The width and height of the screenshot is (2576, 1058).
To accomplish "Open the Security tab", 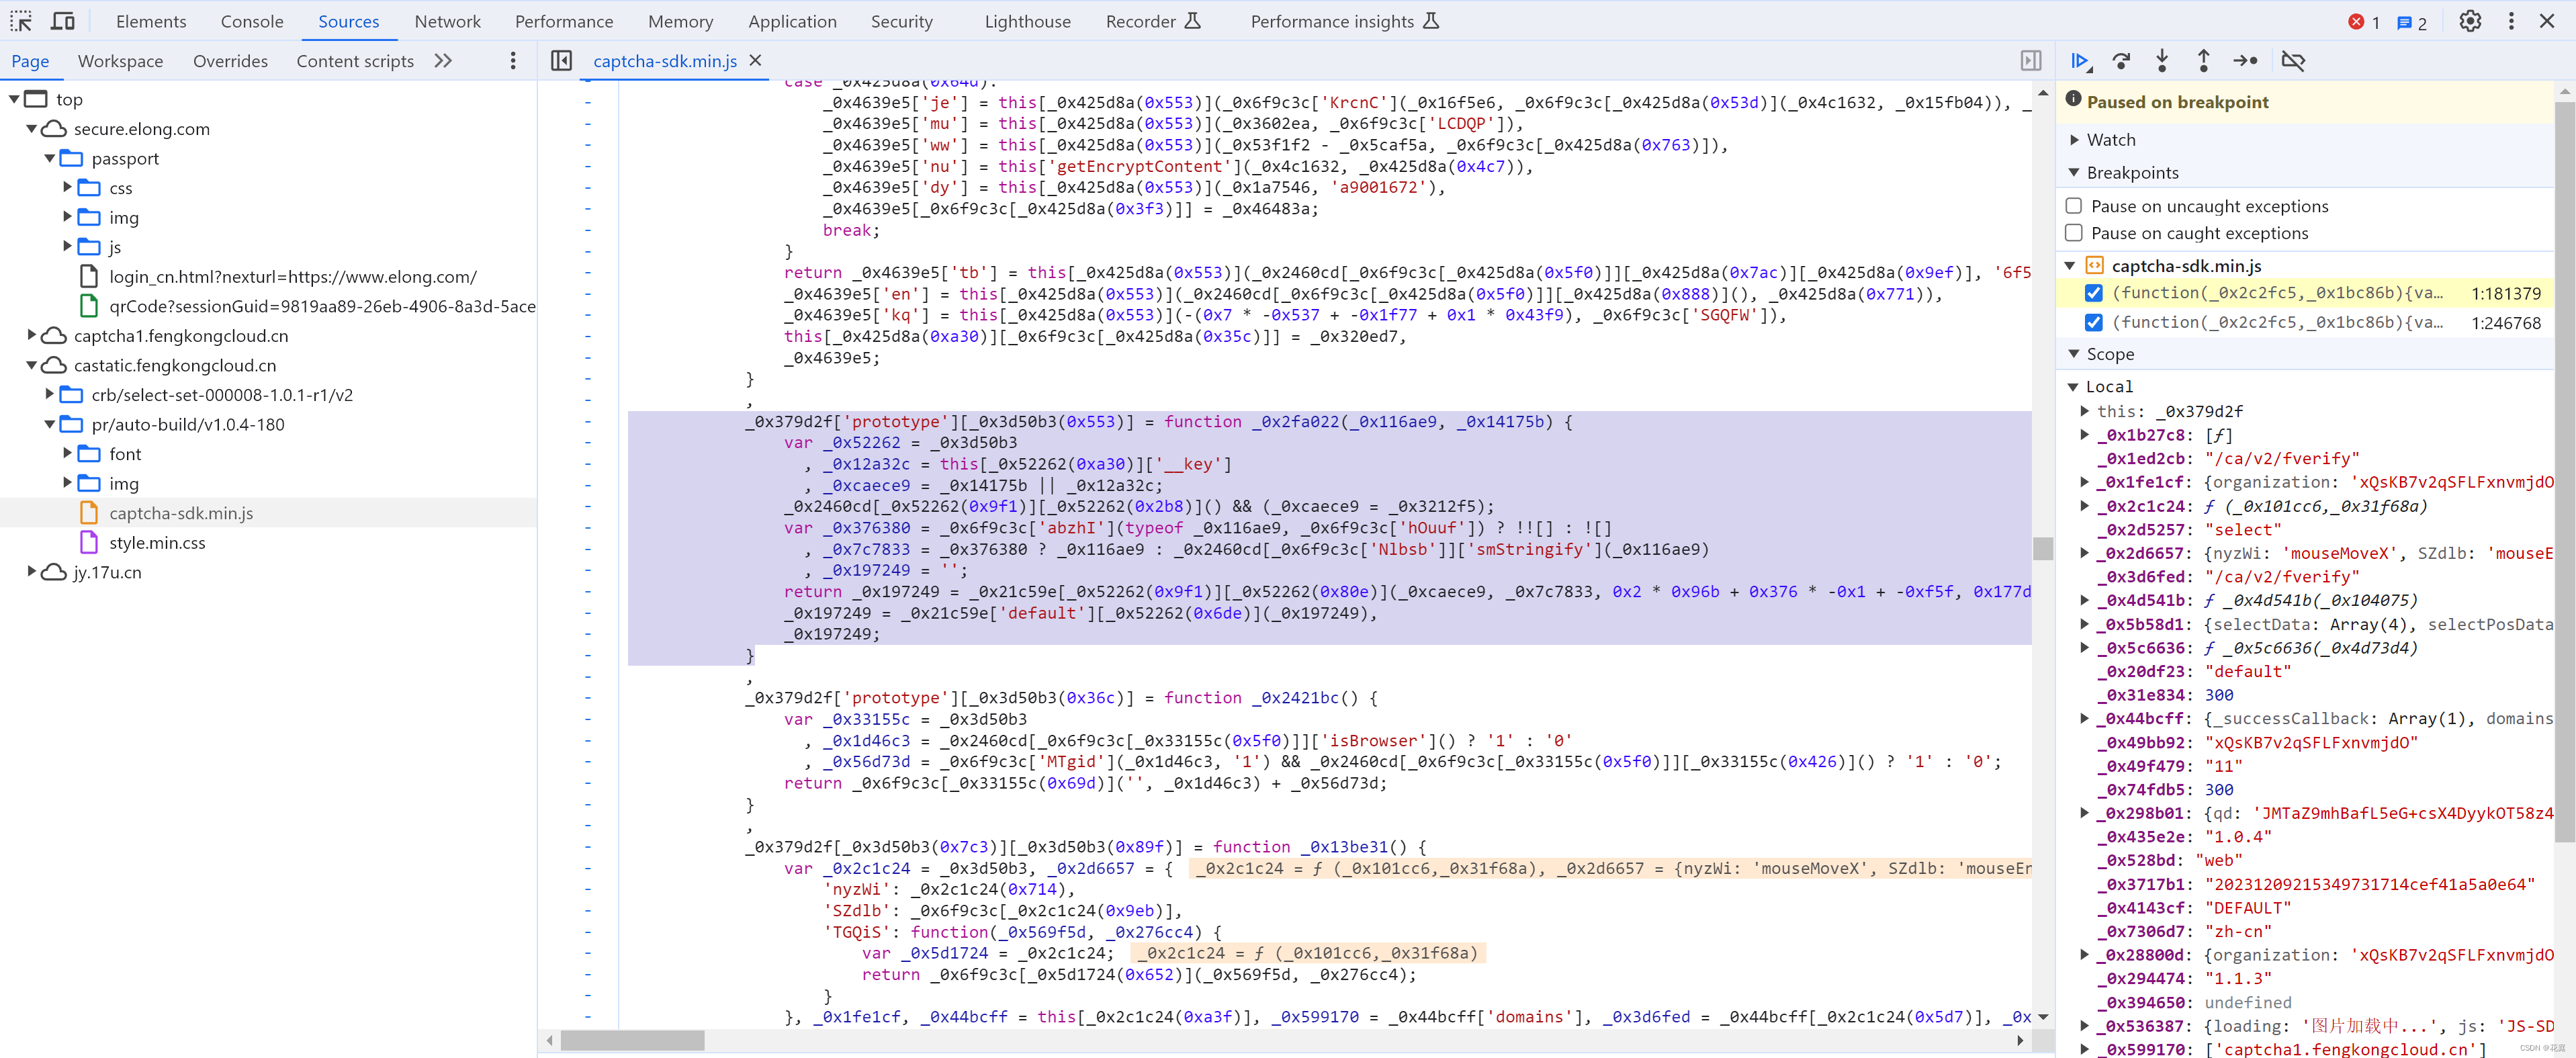I will click(901, 22).
